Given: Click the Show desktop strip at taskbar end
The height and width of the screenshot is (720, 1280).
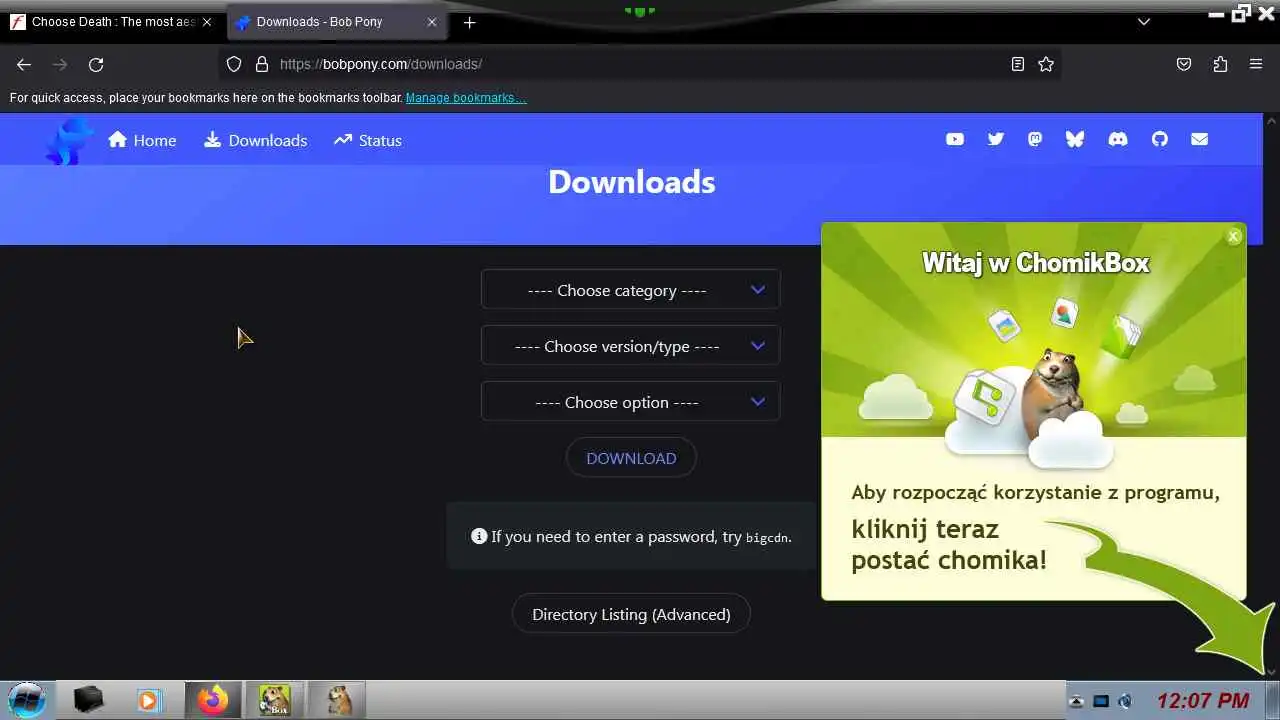Looking at the screenshot, I should pos(1273,700).
